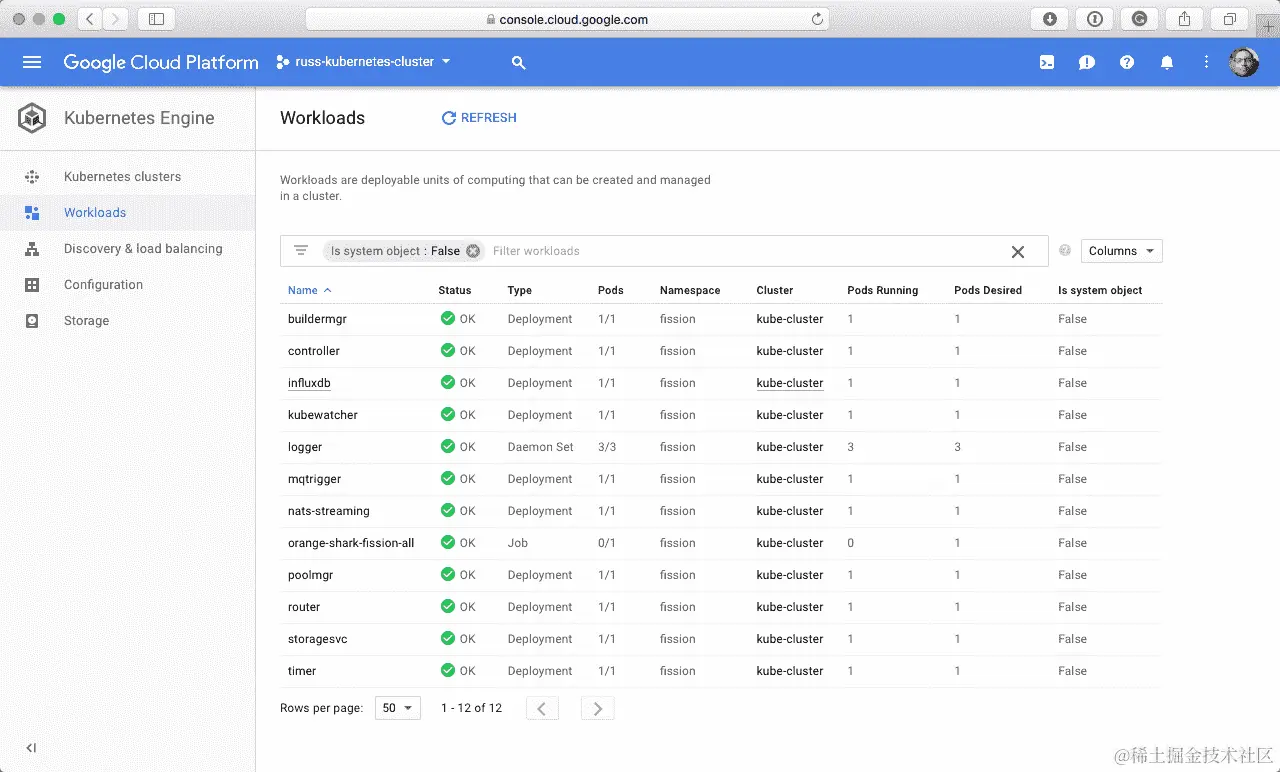Image resolution: width=1280 pixels, height=772 pixels.
Task: Open the russ-kubernetes-cluster project dropdown
Action: pos(364,62)
